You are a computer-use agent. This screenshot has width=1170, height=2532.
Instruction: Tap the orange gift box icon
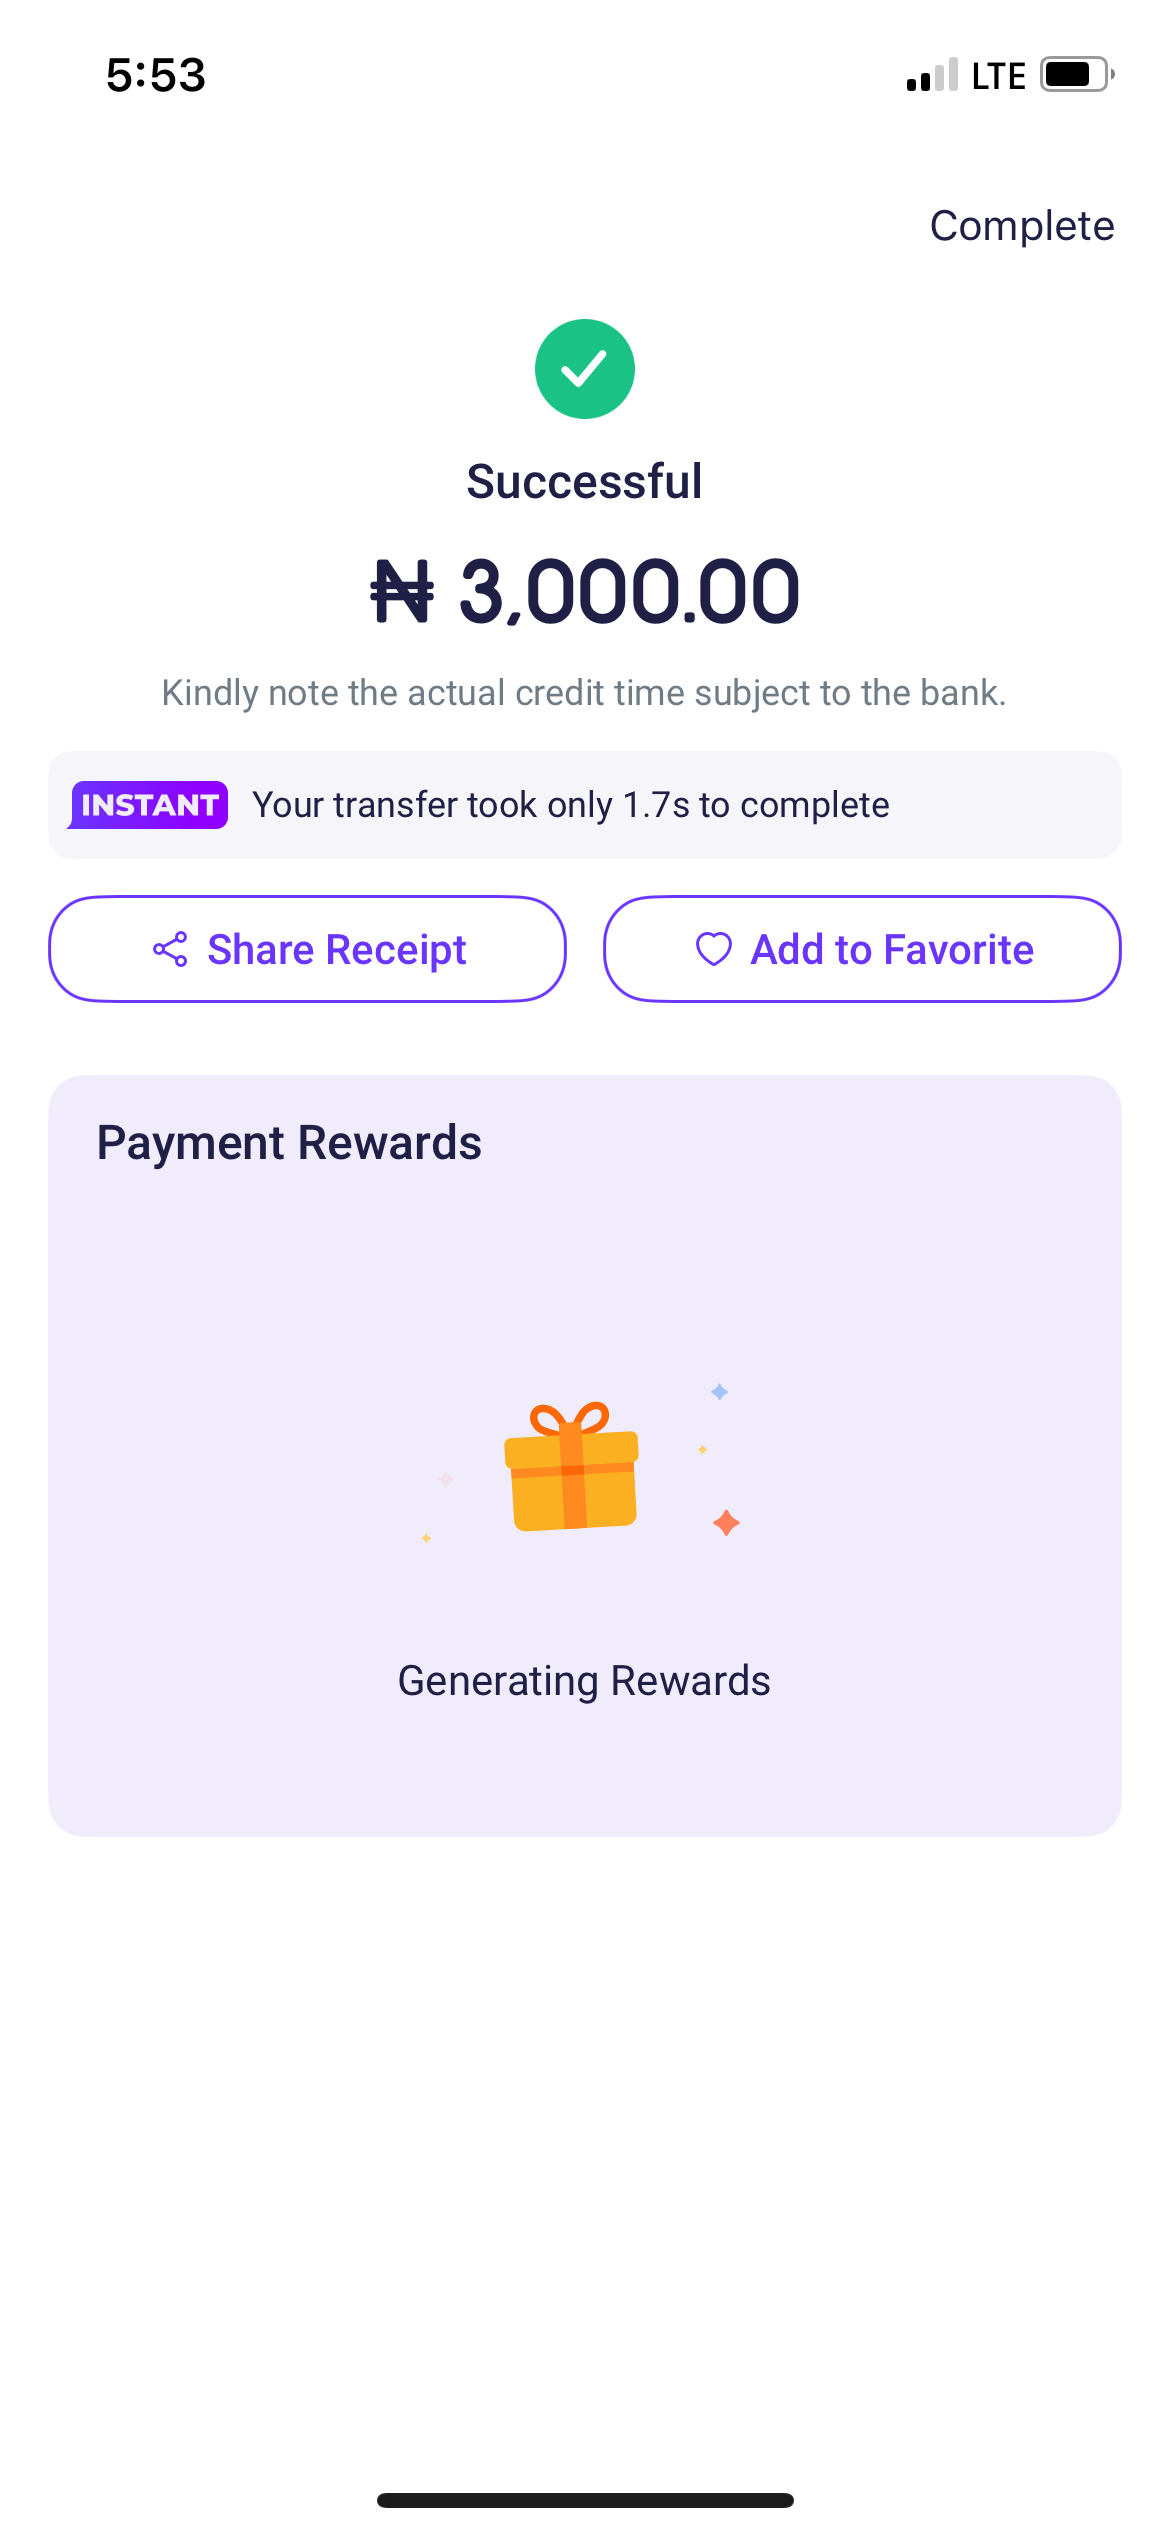pyautogui.click(x=572, y=1467)
